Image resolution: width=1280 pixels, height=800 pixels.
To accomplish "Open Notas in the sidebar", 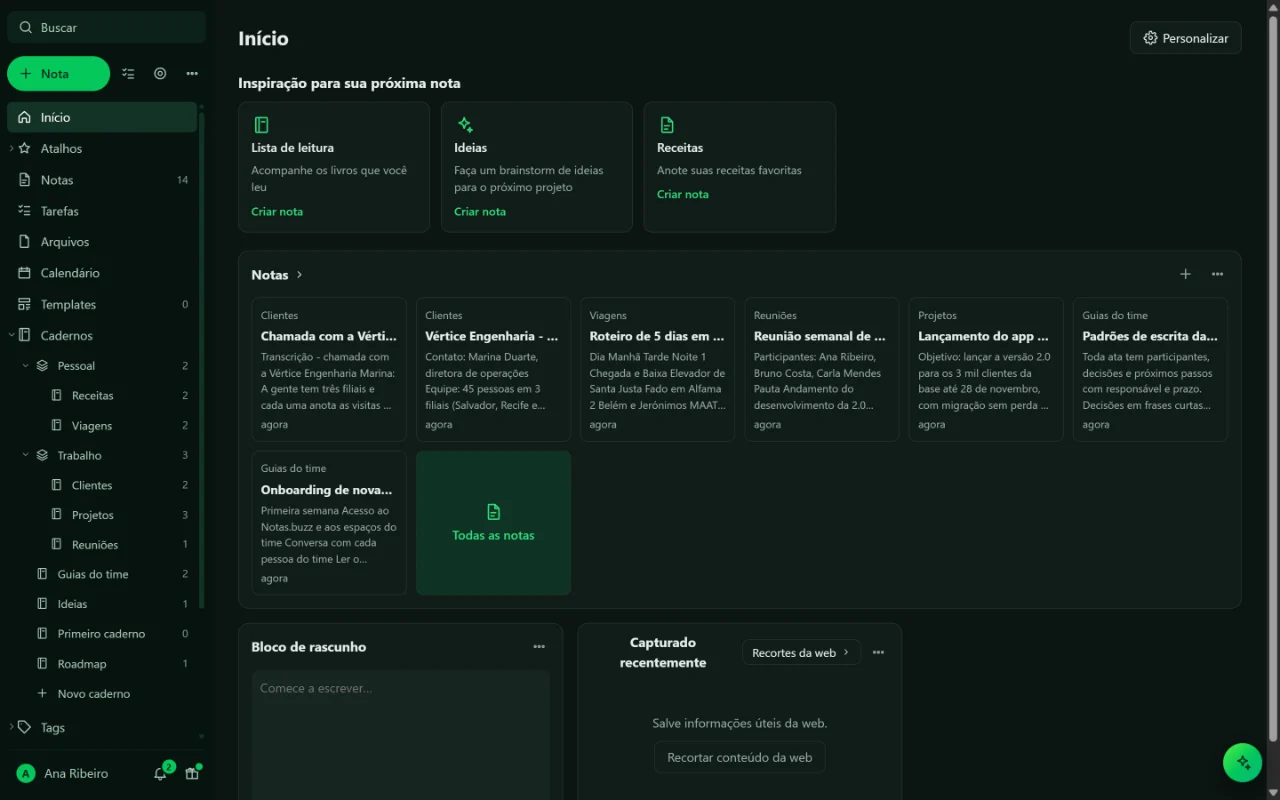I will 102,180.
